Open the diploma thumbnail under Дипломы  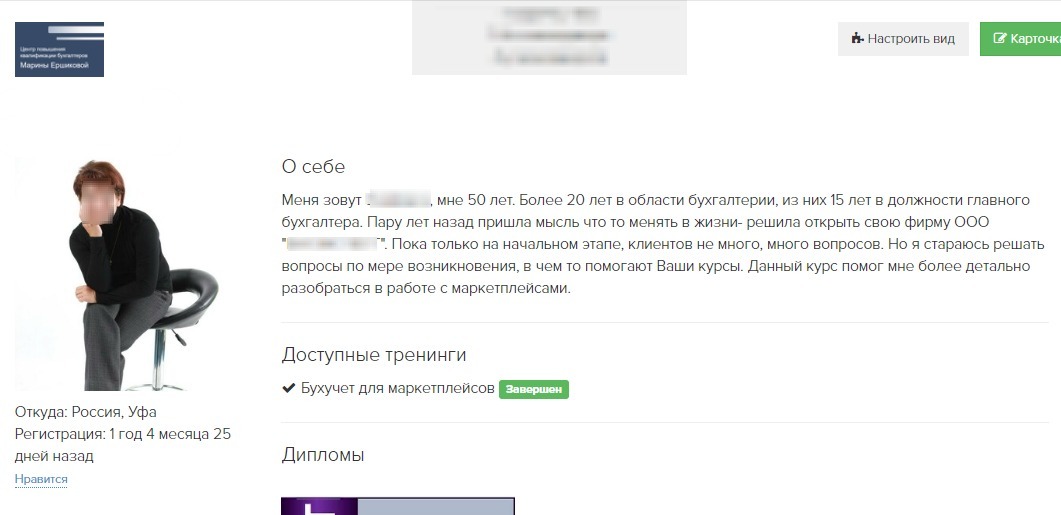pyautogui.click(x=398, y=506)
